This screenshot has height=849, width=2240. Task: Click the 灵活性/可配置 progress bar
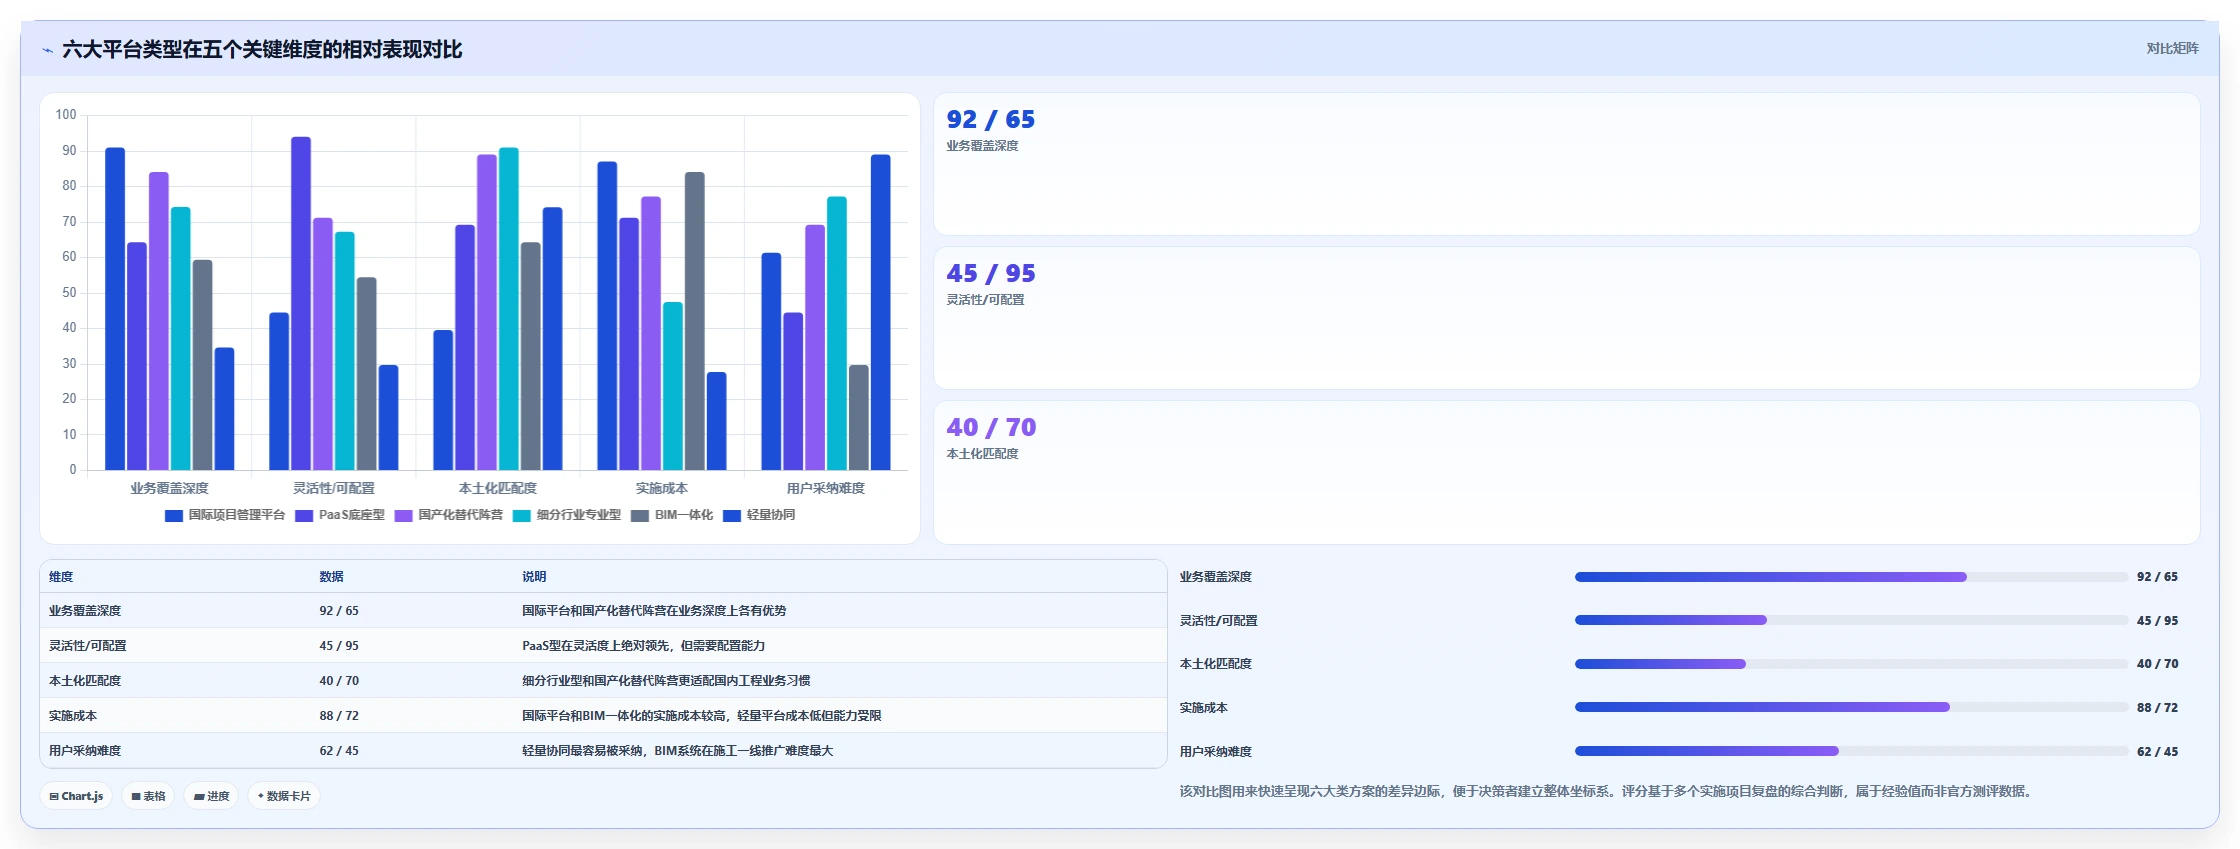pyautogui.click(x=1851, y=620)
